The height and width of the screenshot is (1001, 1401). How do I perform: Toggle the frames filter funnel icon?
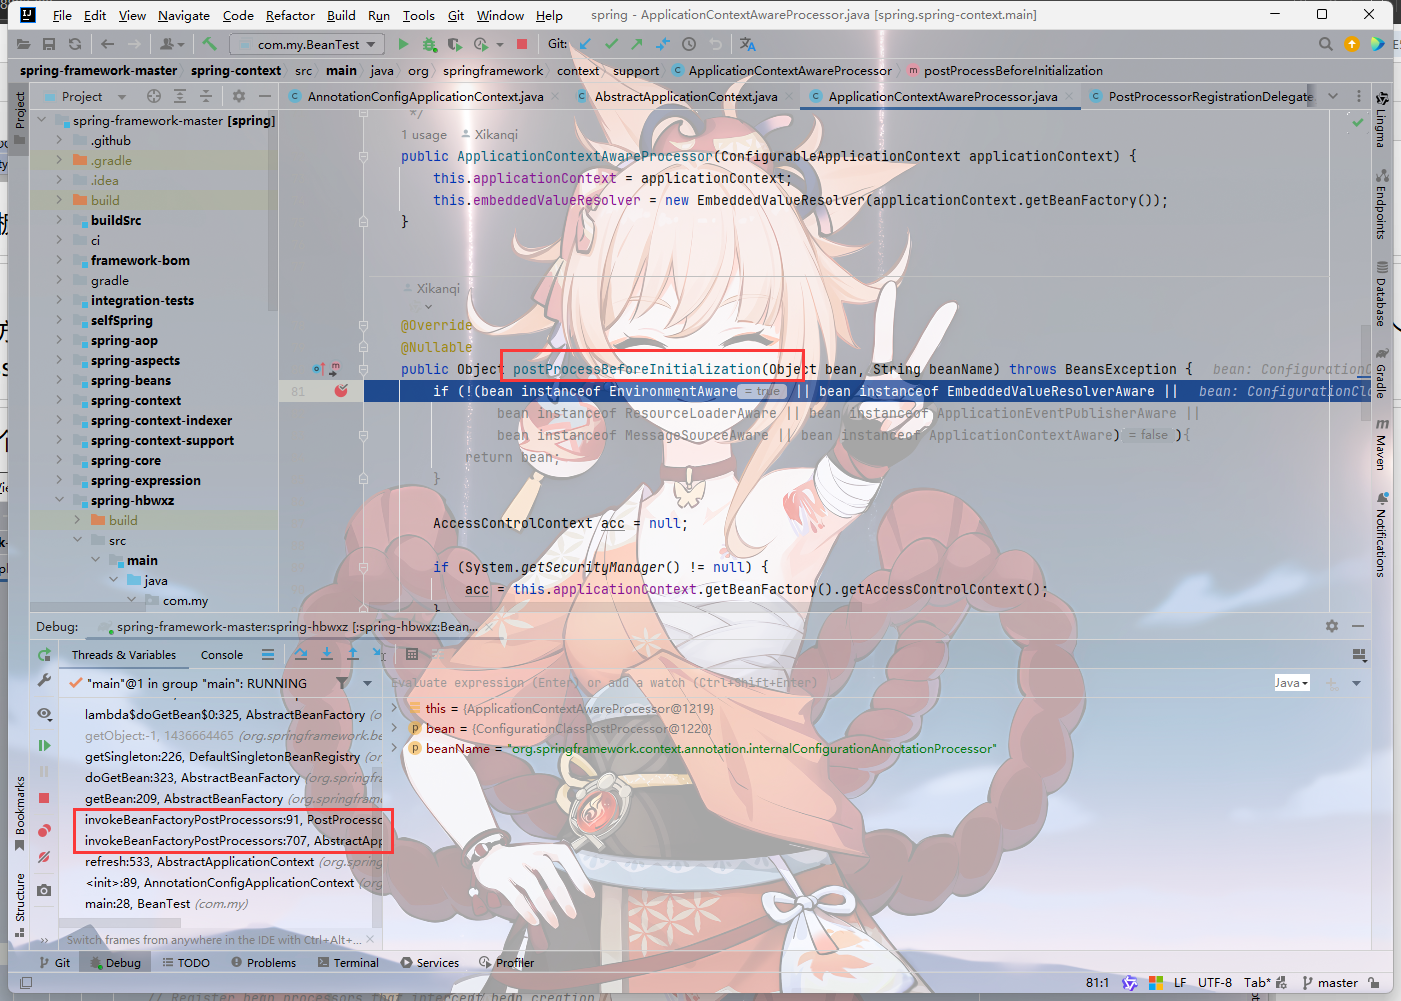click(x=342, y=683)
